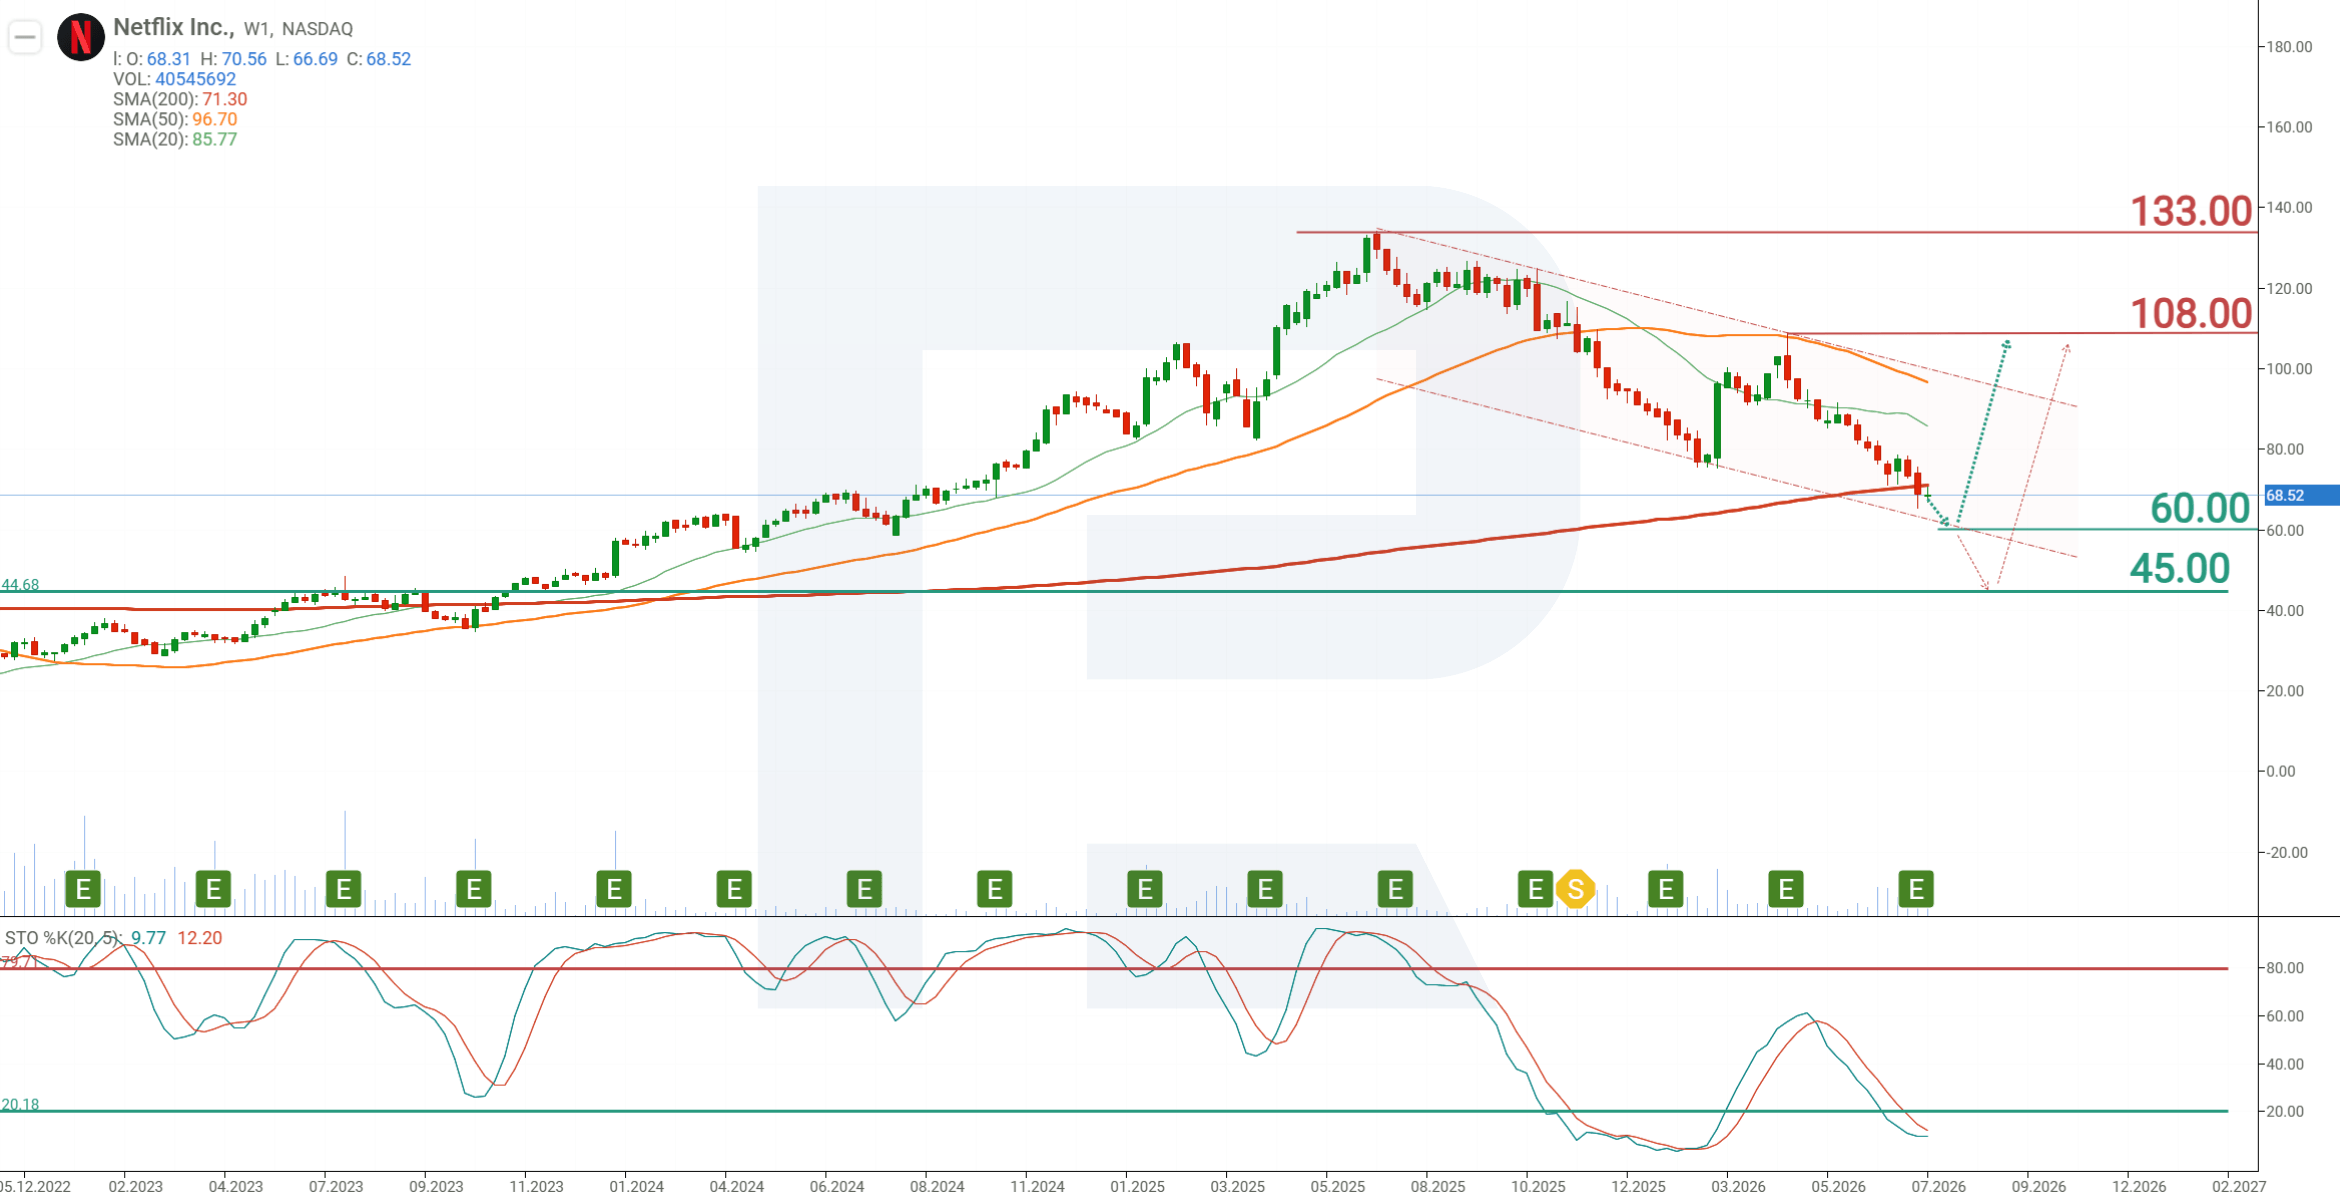Click the 100.00 price axis label
This screenshot has width=2340, height=1196.
(2289, 368)
